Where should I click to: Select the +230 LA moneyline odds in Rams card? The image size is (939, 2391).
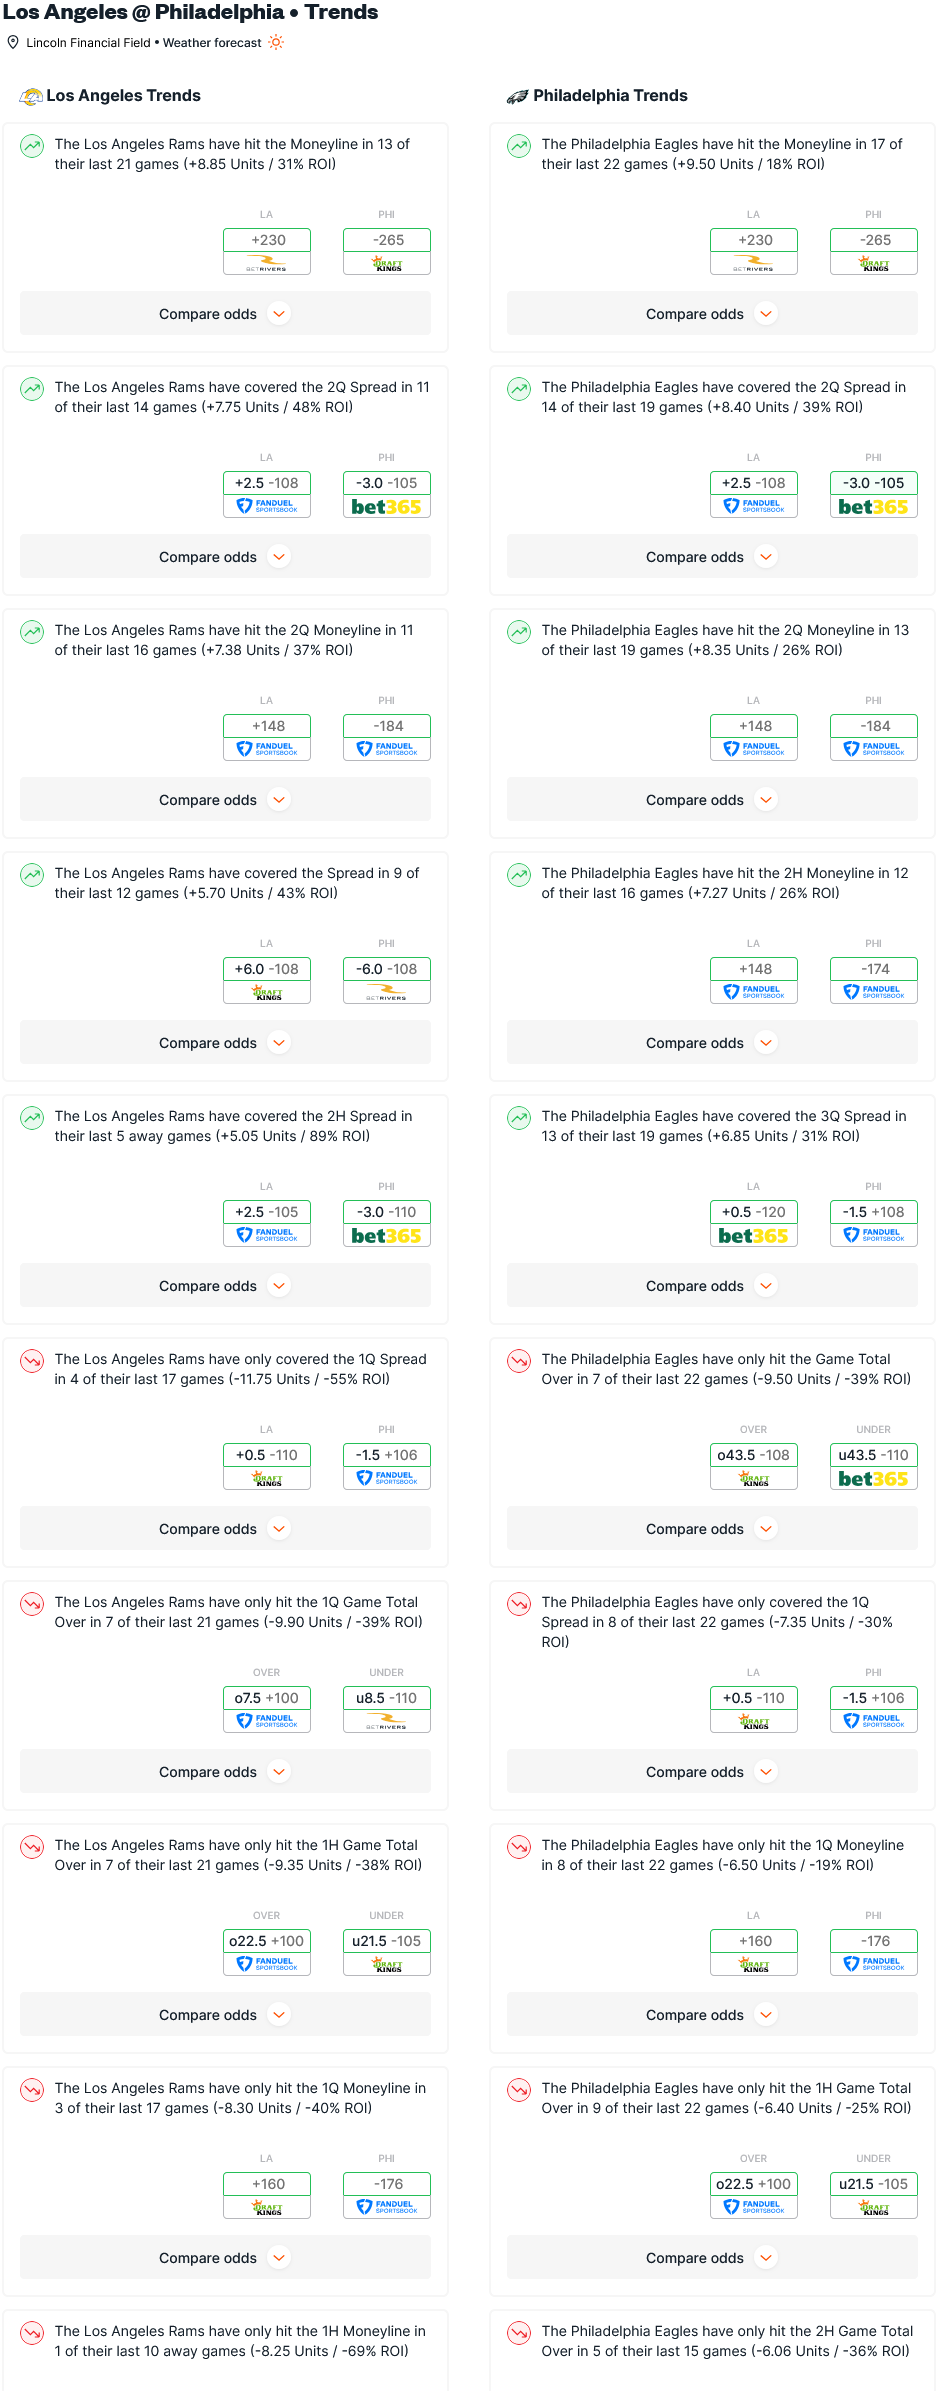pos(267,240)
